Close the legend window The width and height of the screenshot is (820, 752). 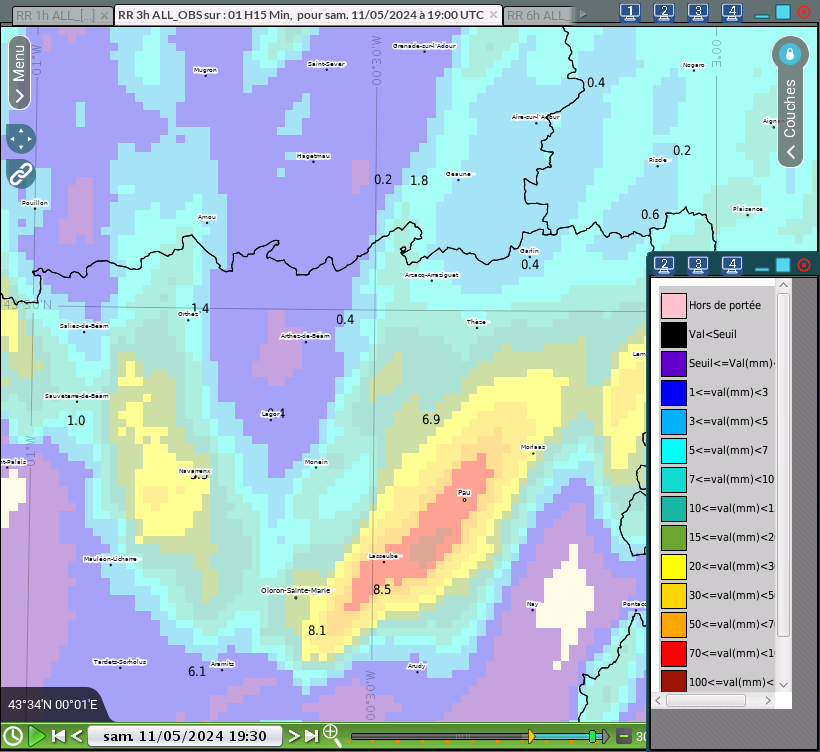pos(804,265)
